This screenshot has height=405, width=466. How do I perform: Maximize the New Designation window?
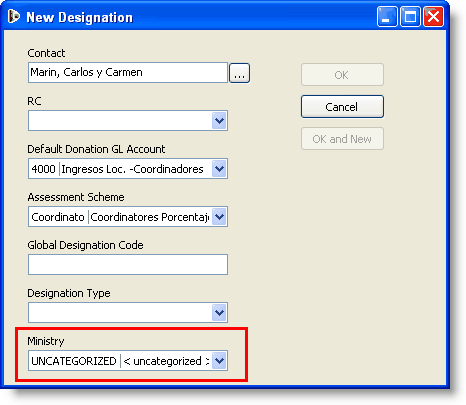[410, 16]
